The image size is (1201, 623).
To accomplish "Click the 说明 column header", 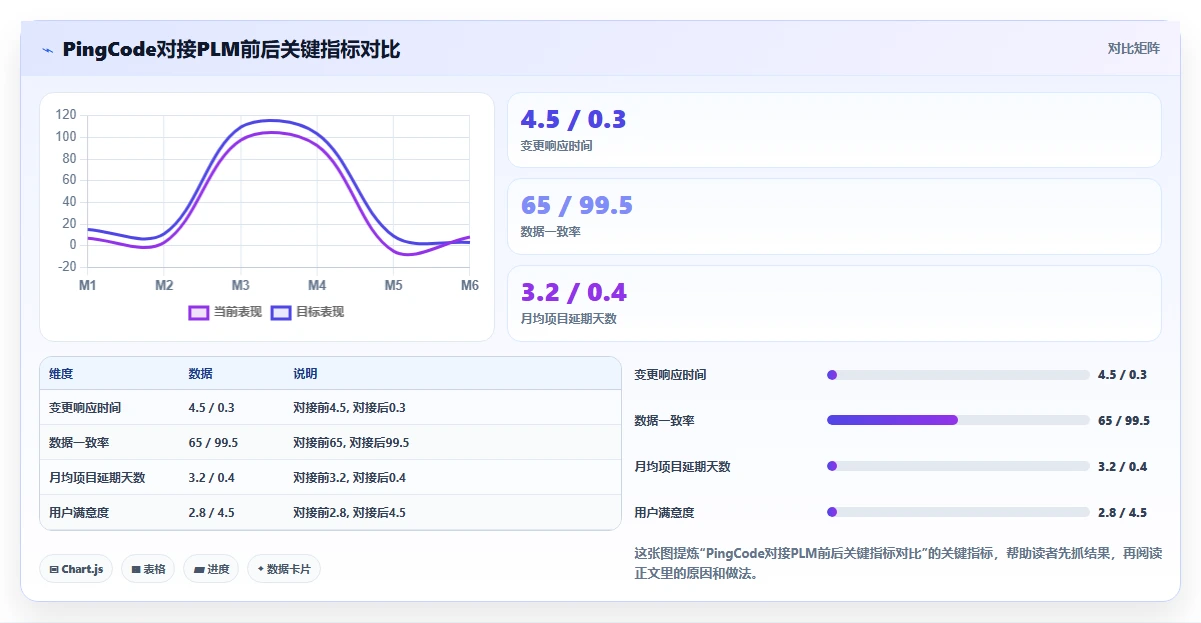I will coord(305,374).
